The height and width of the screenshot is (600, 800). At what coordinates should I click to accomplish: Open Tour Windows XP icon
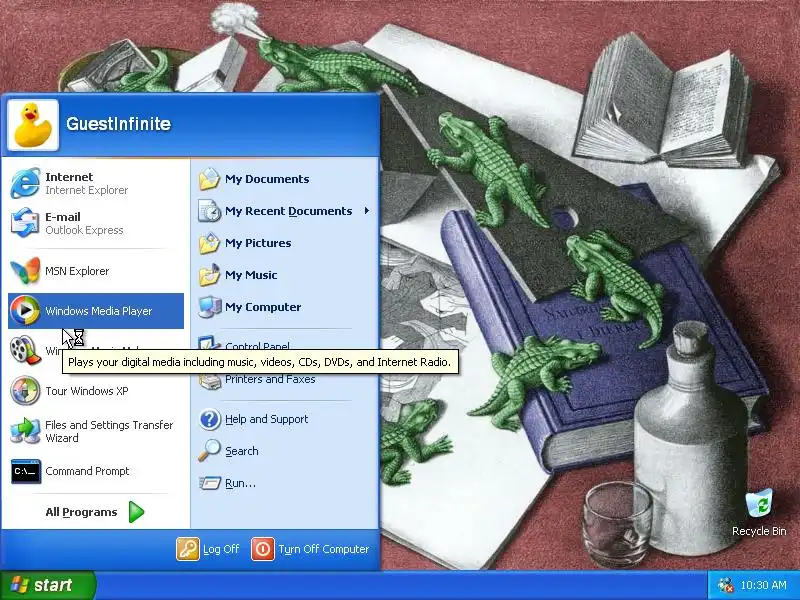[x=25, y=391]
